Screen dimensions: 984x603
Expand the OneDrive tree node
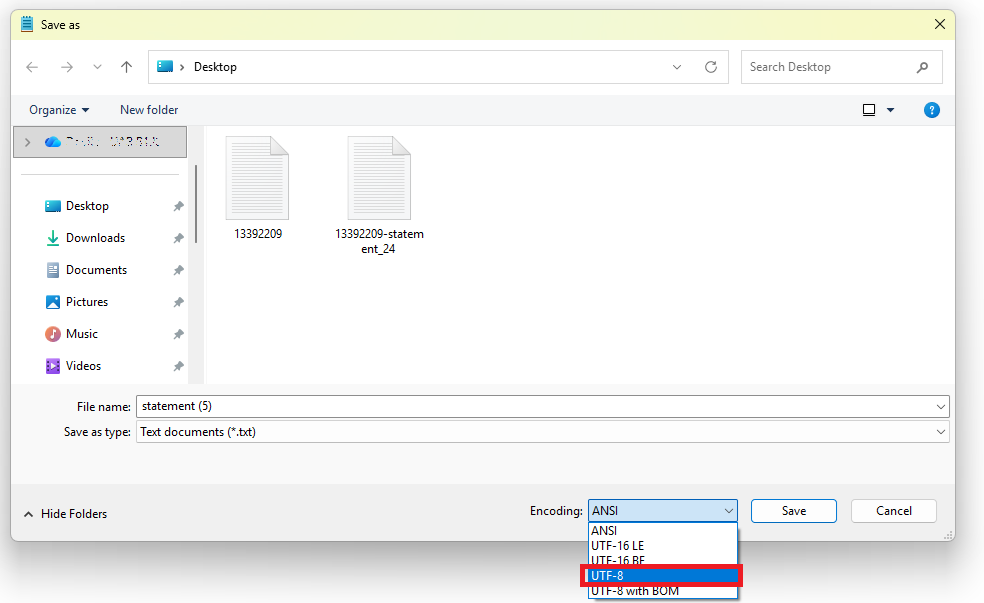coord(27,141)
